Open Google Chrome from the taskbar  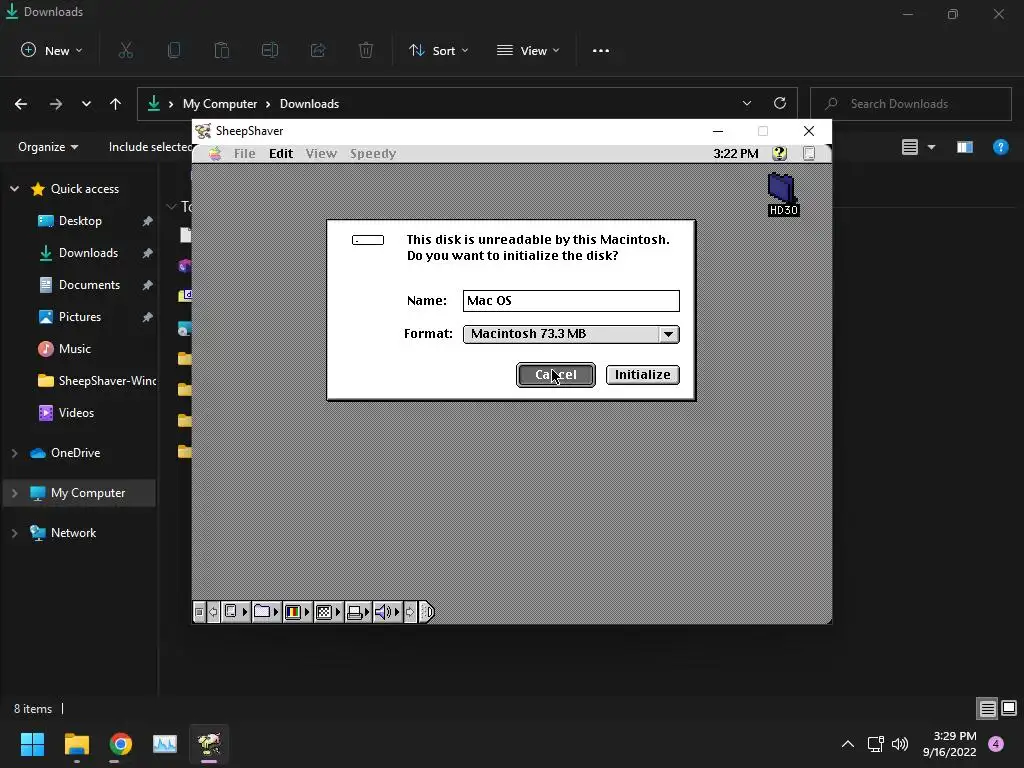click(121, 744)
